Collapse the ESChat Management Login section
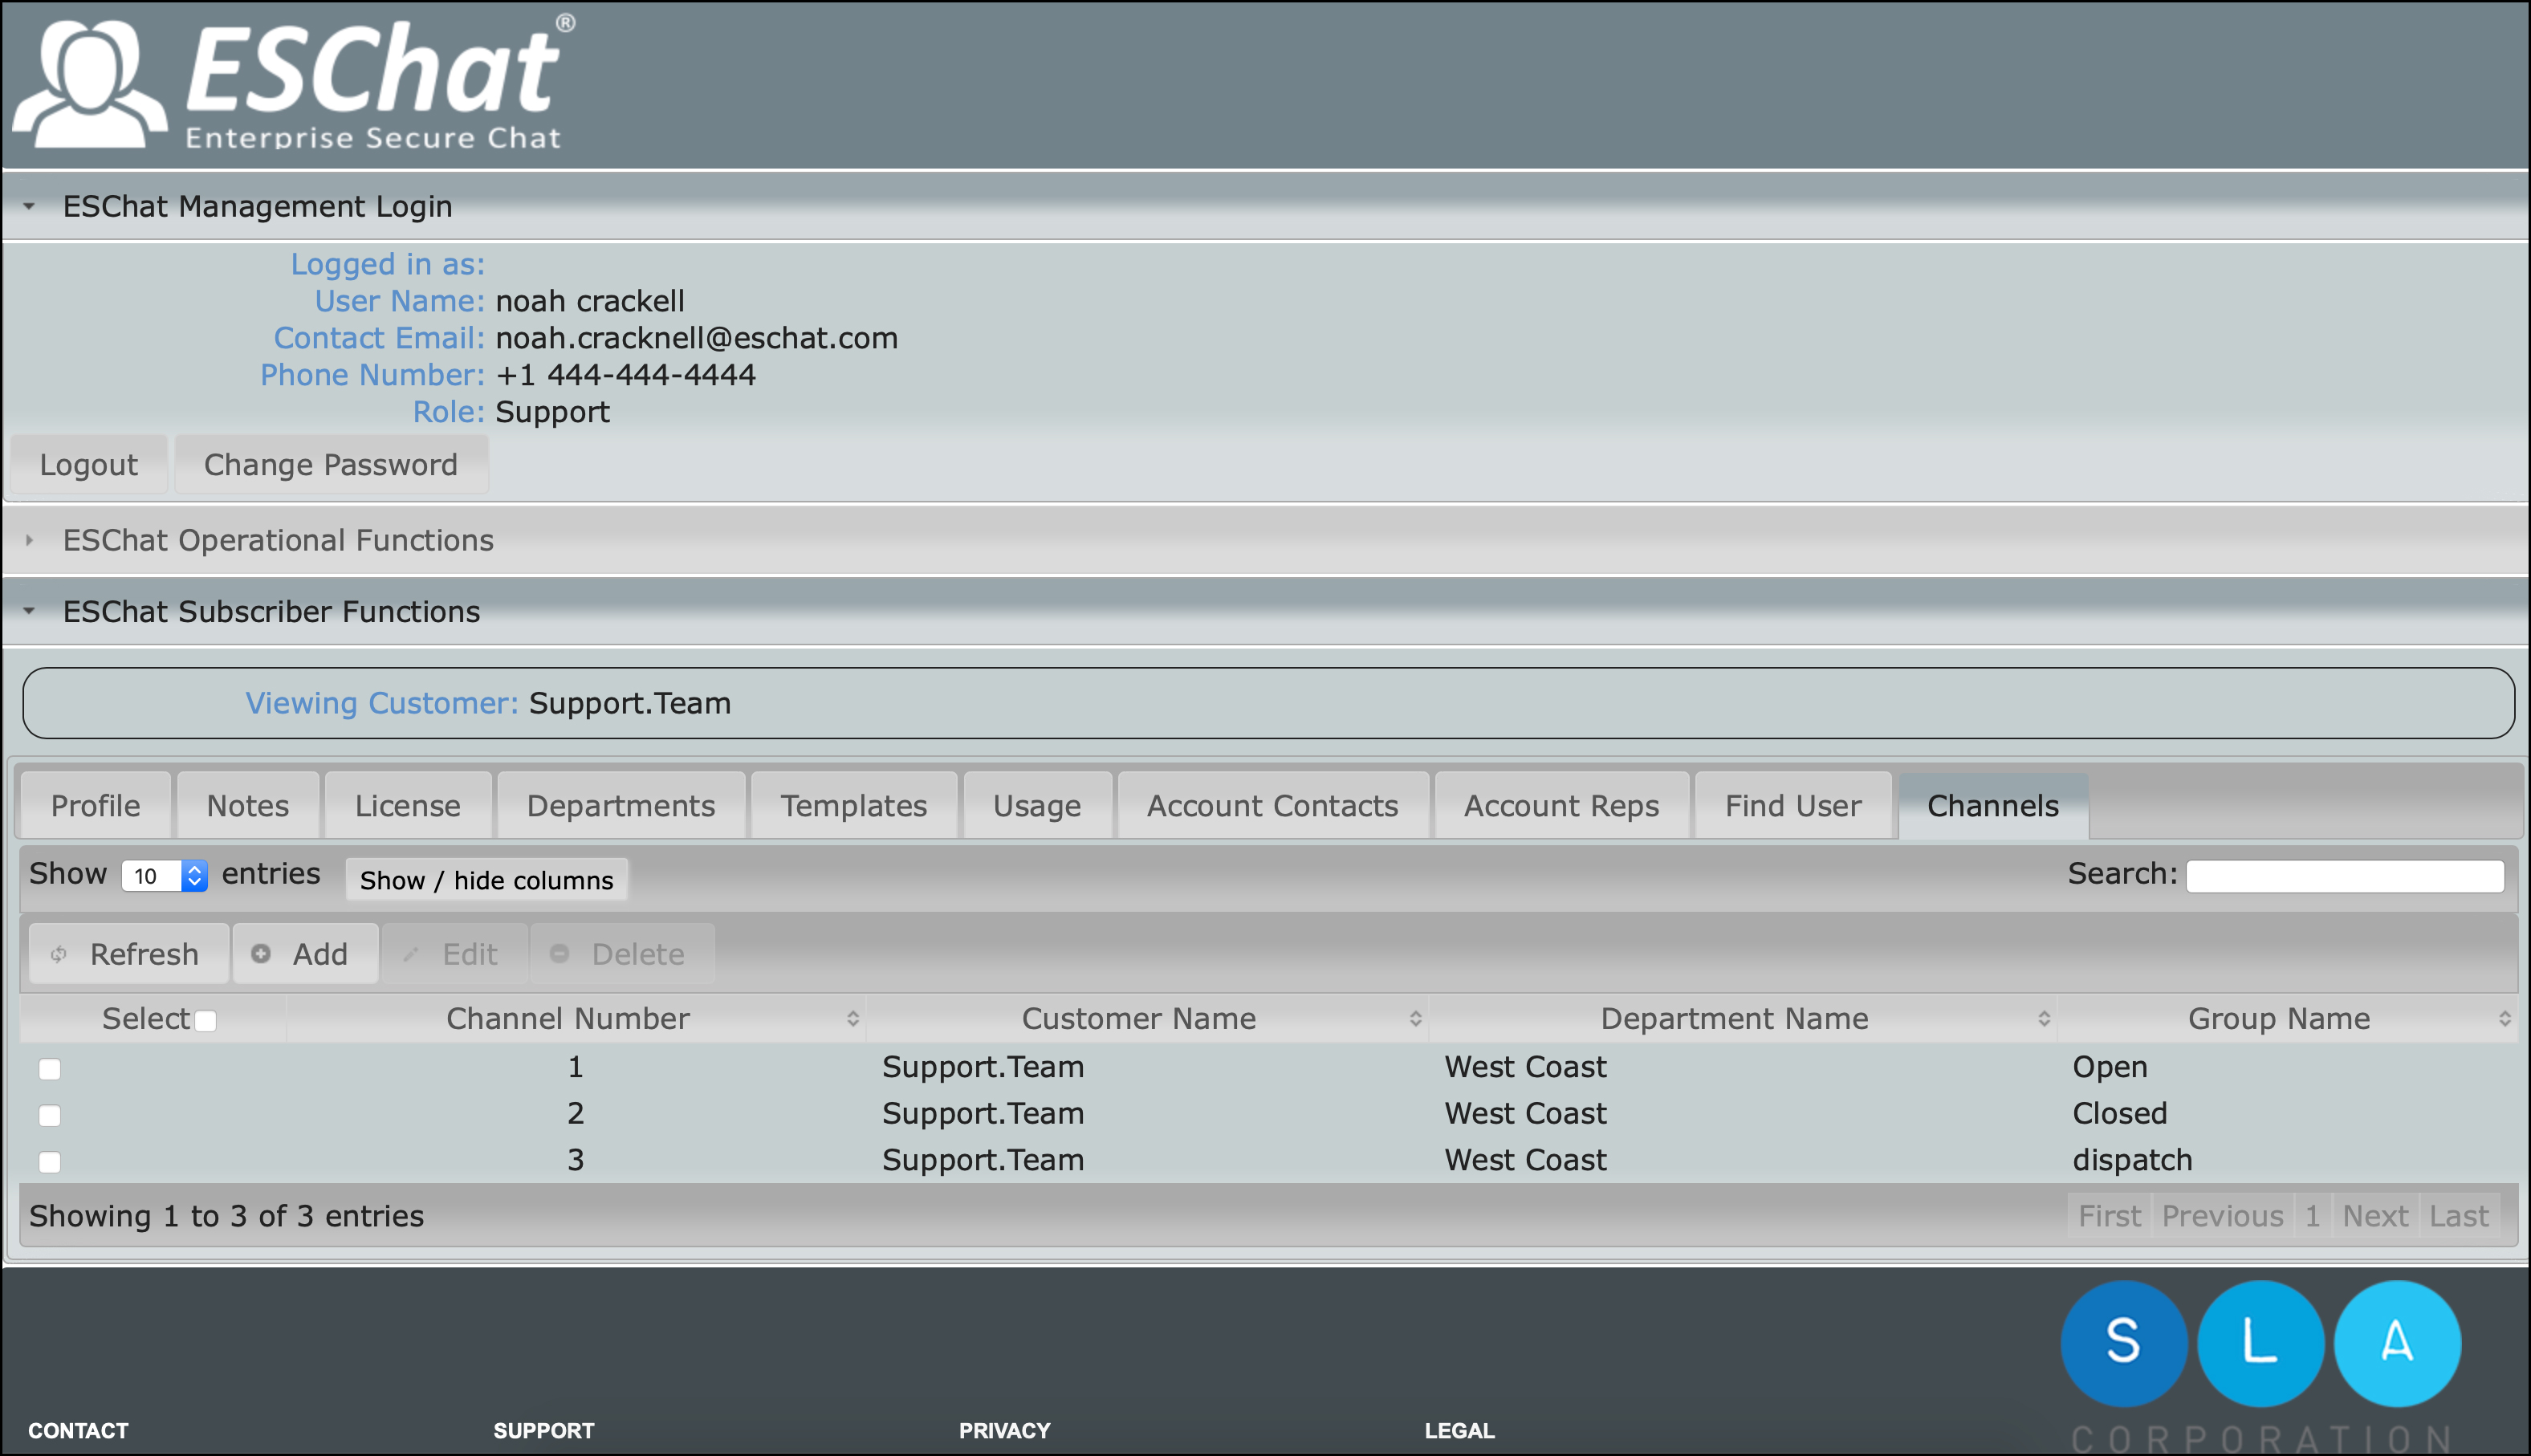The image size is (2531, 1456). tap(30, 206)
